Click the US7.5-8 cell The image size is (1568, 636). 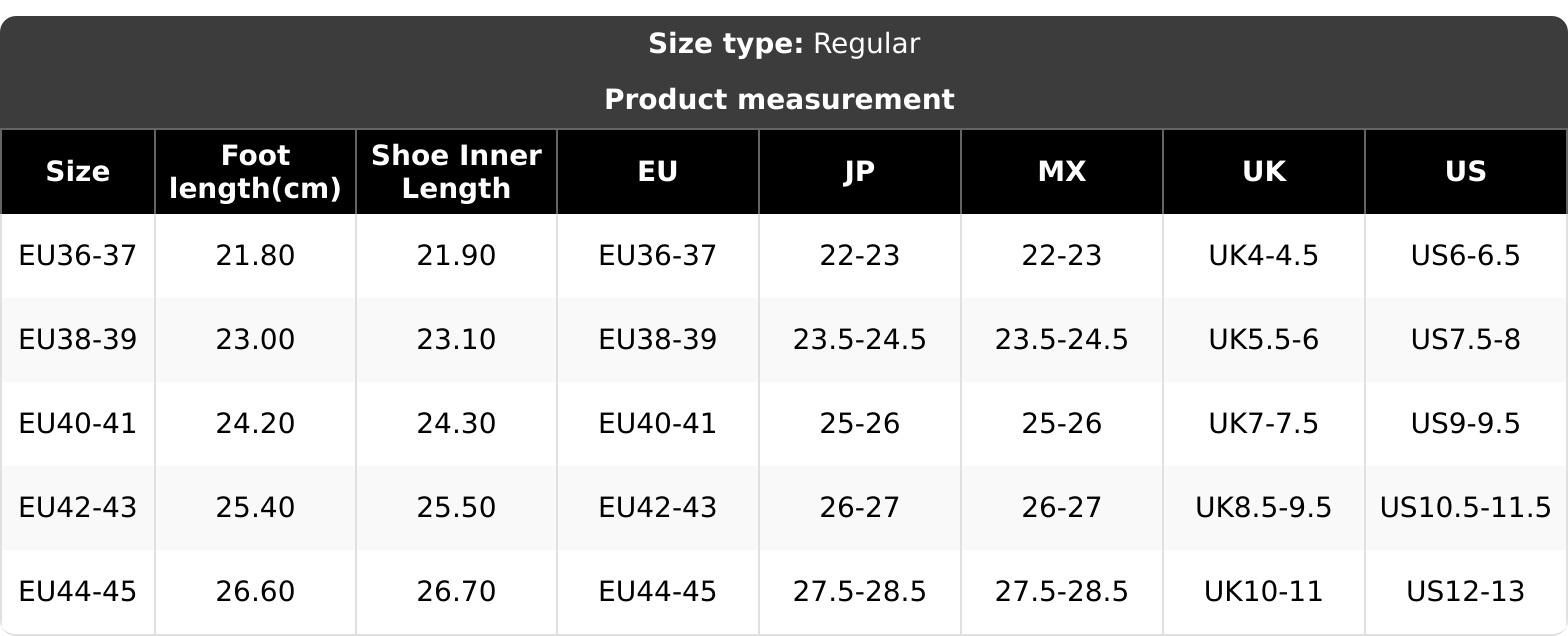click(x=1465, y=340)
